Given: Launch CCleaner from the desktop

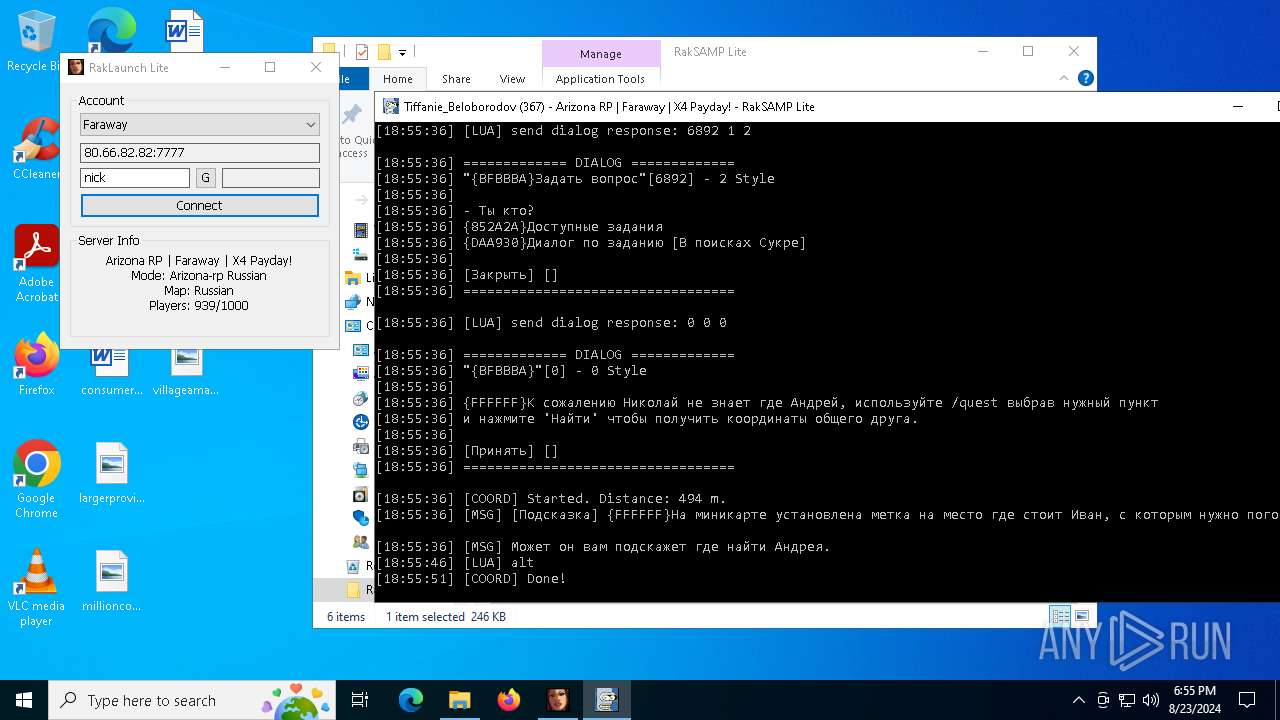Looking at the screenshot, I should pos(36,148).
